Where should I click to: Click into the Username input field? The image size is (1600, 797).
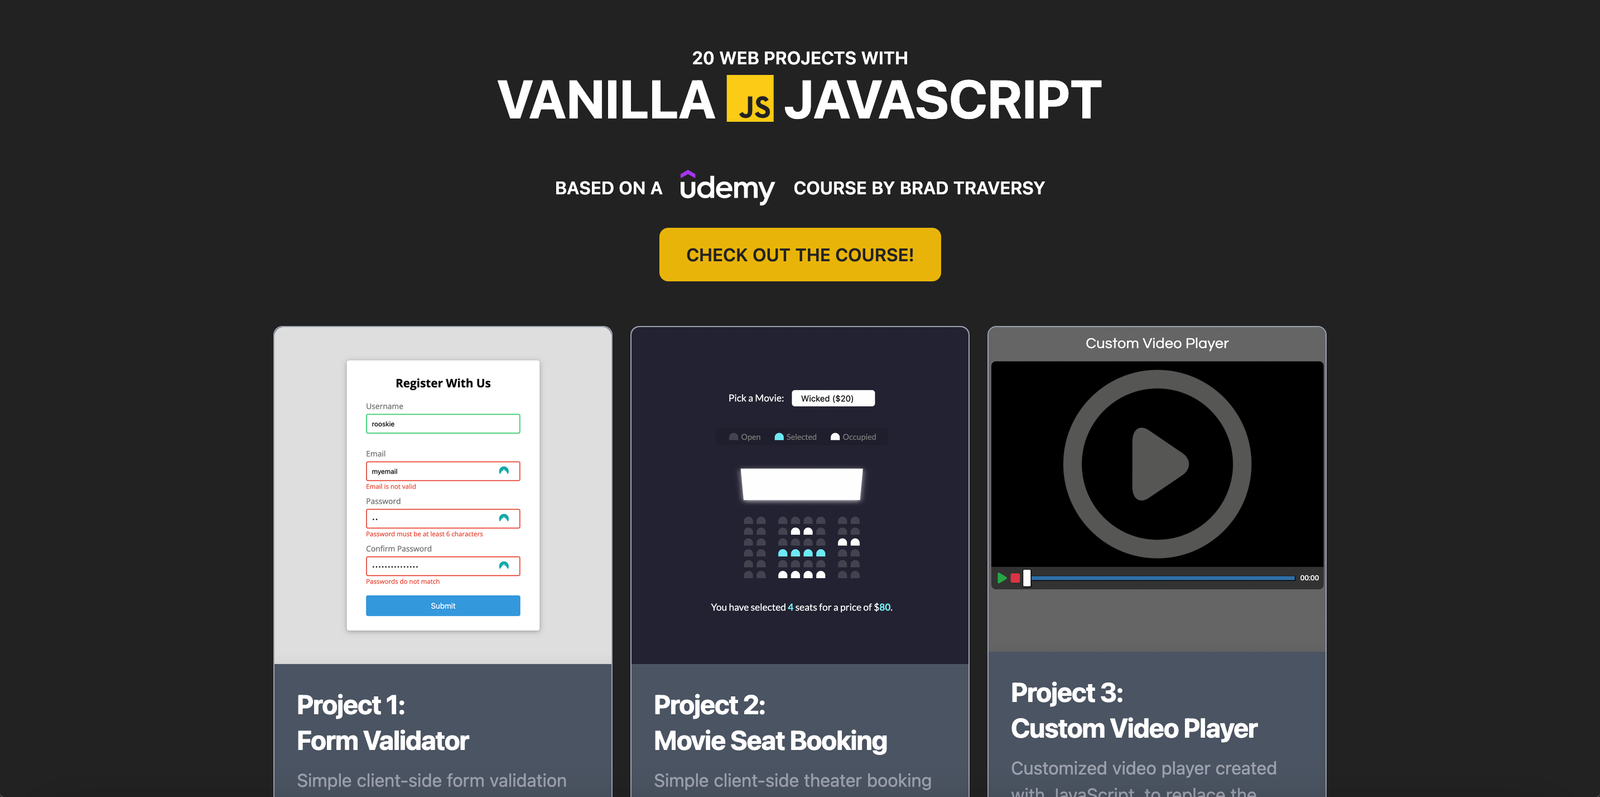click(443, 424)
